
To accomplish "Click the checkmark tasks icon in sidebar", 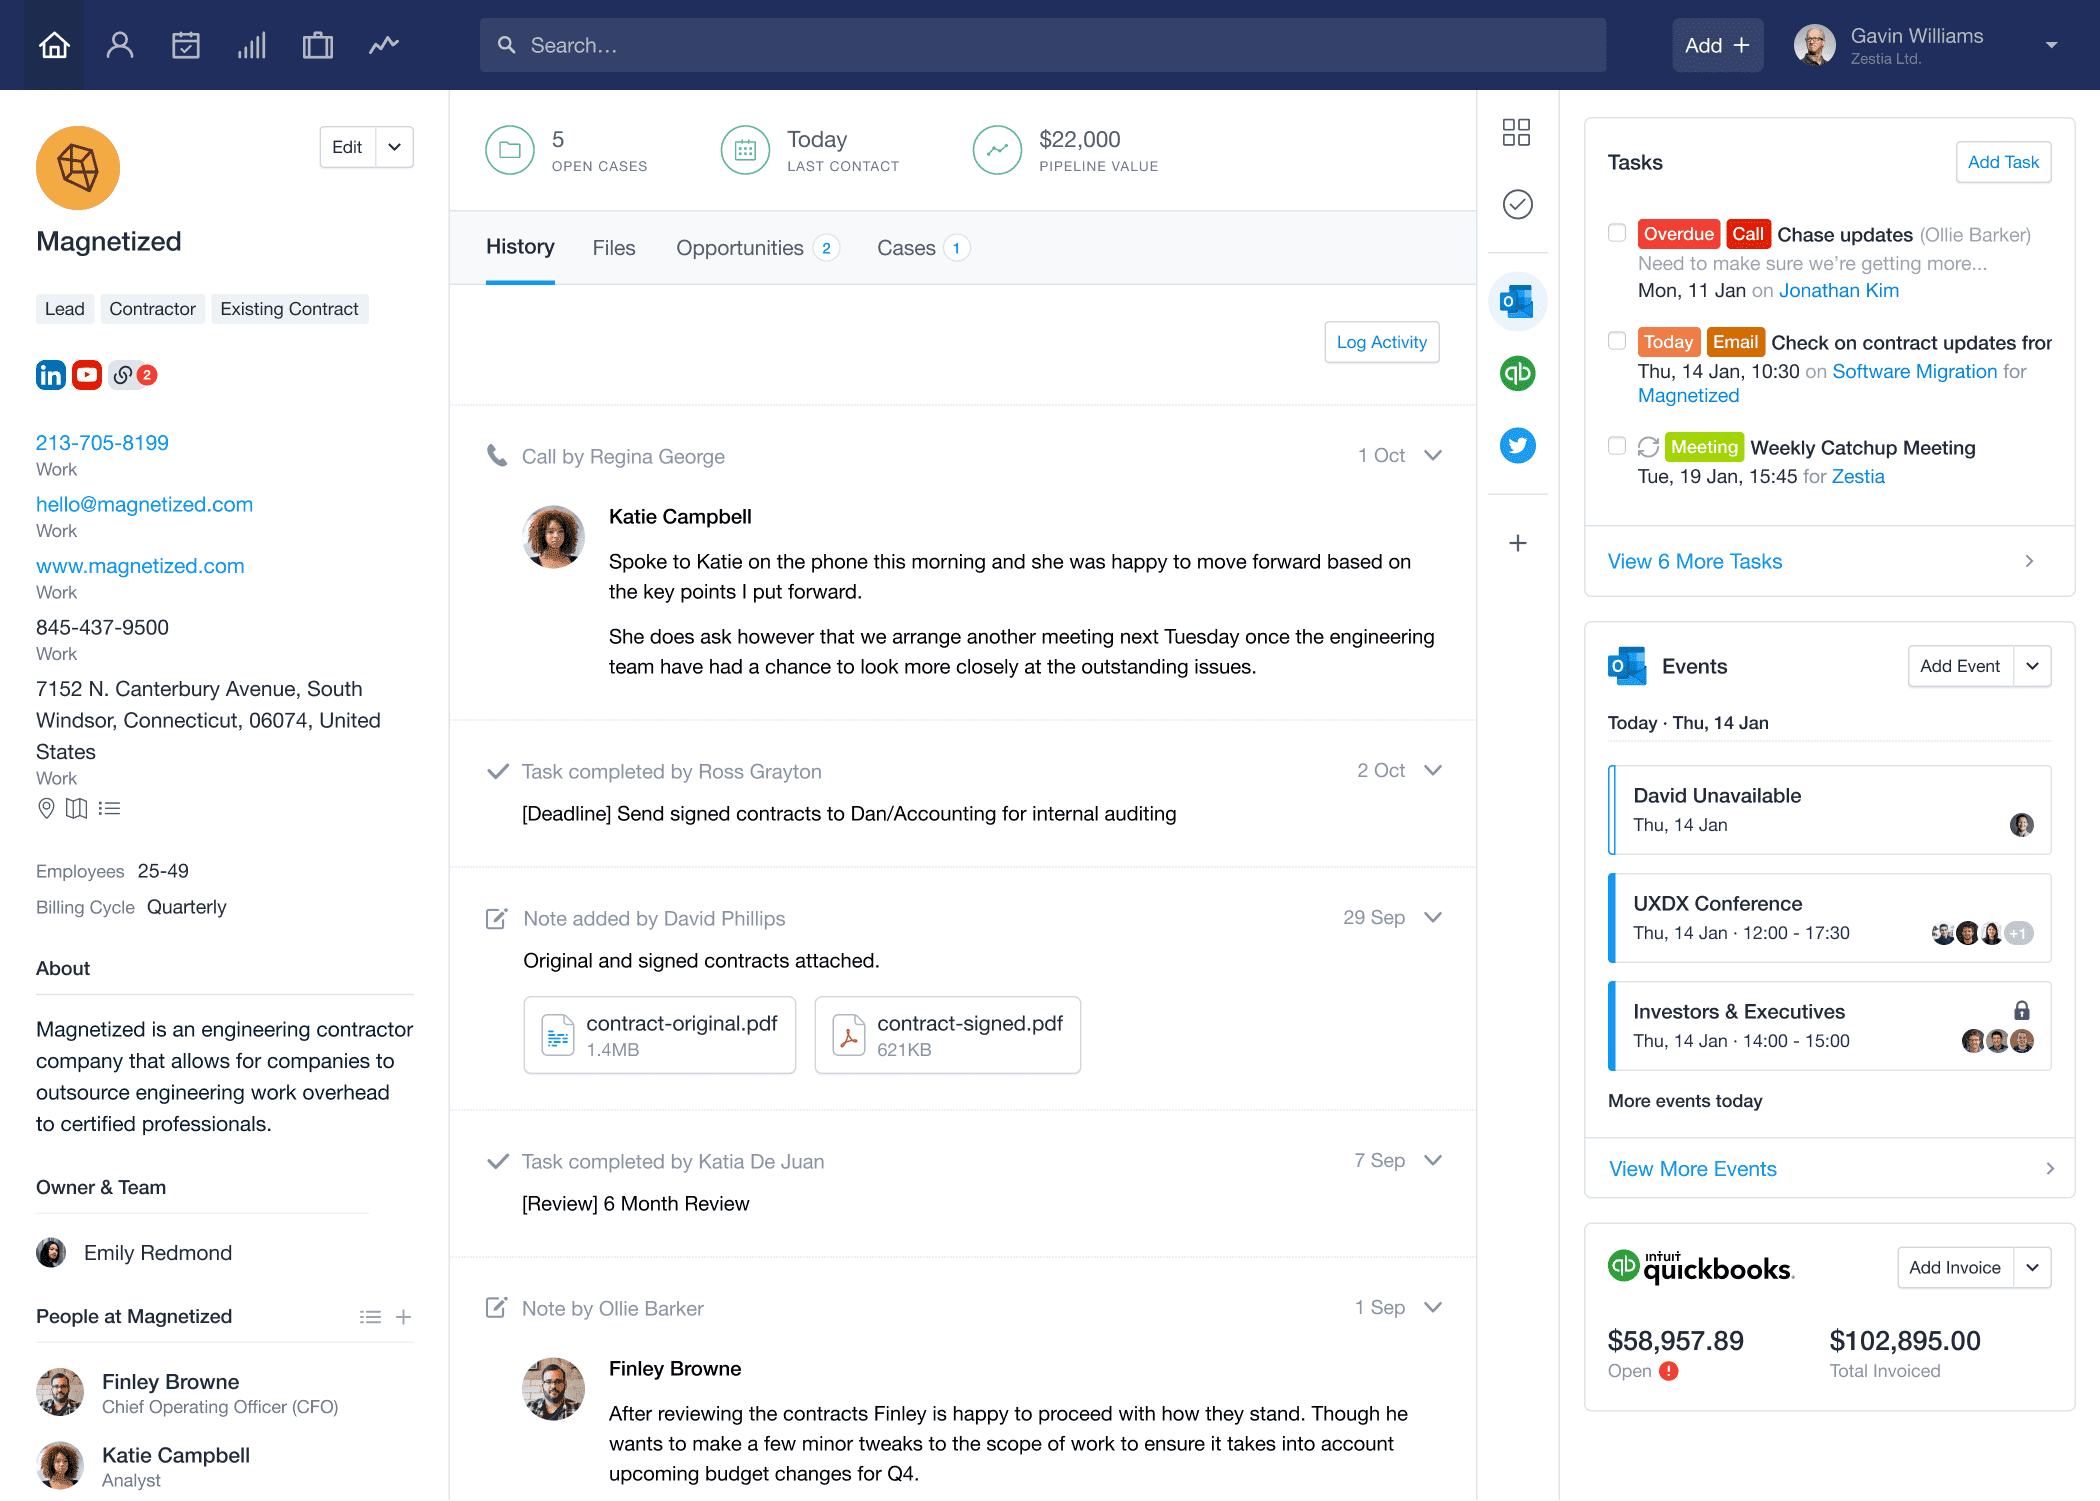I will click(1519, 203).
